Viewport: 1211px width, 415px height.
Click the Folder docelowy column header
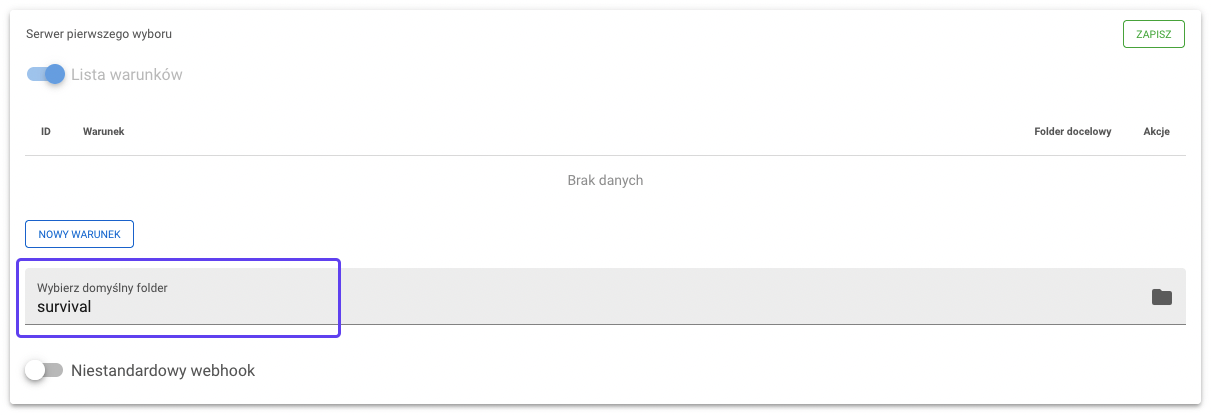[x=1072, y=132]
